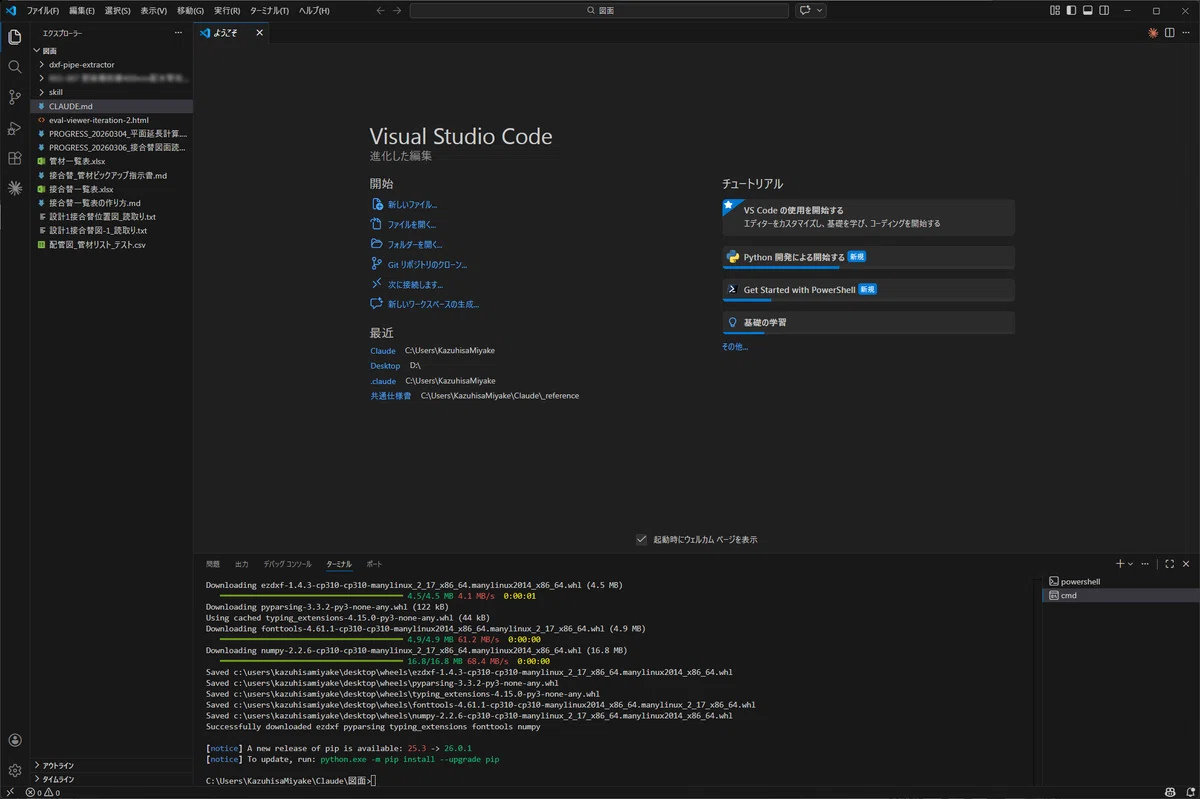Open the Claude Code sidebar icon
Screen dimensions: 1200x799
(14, 188)
